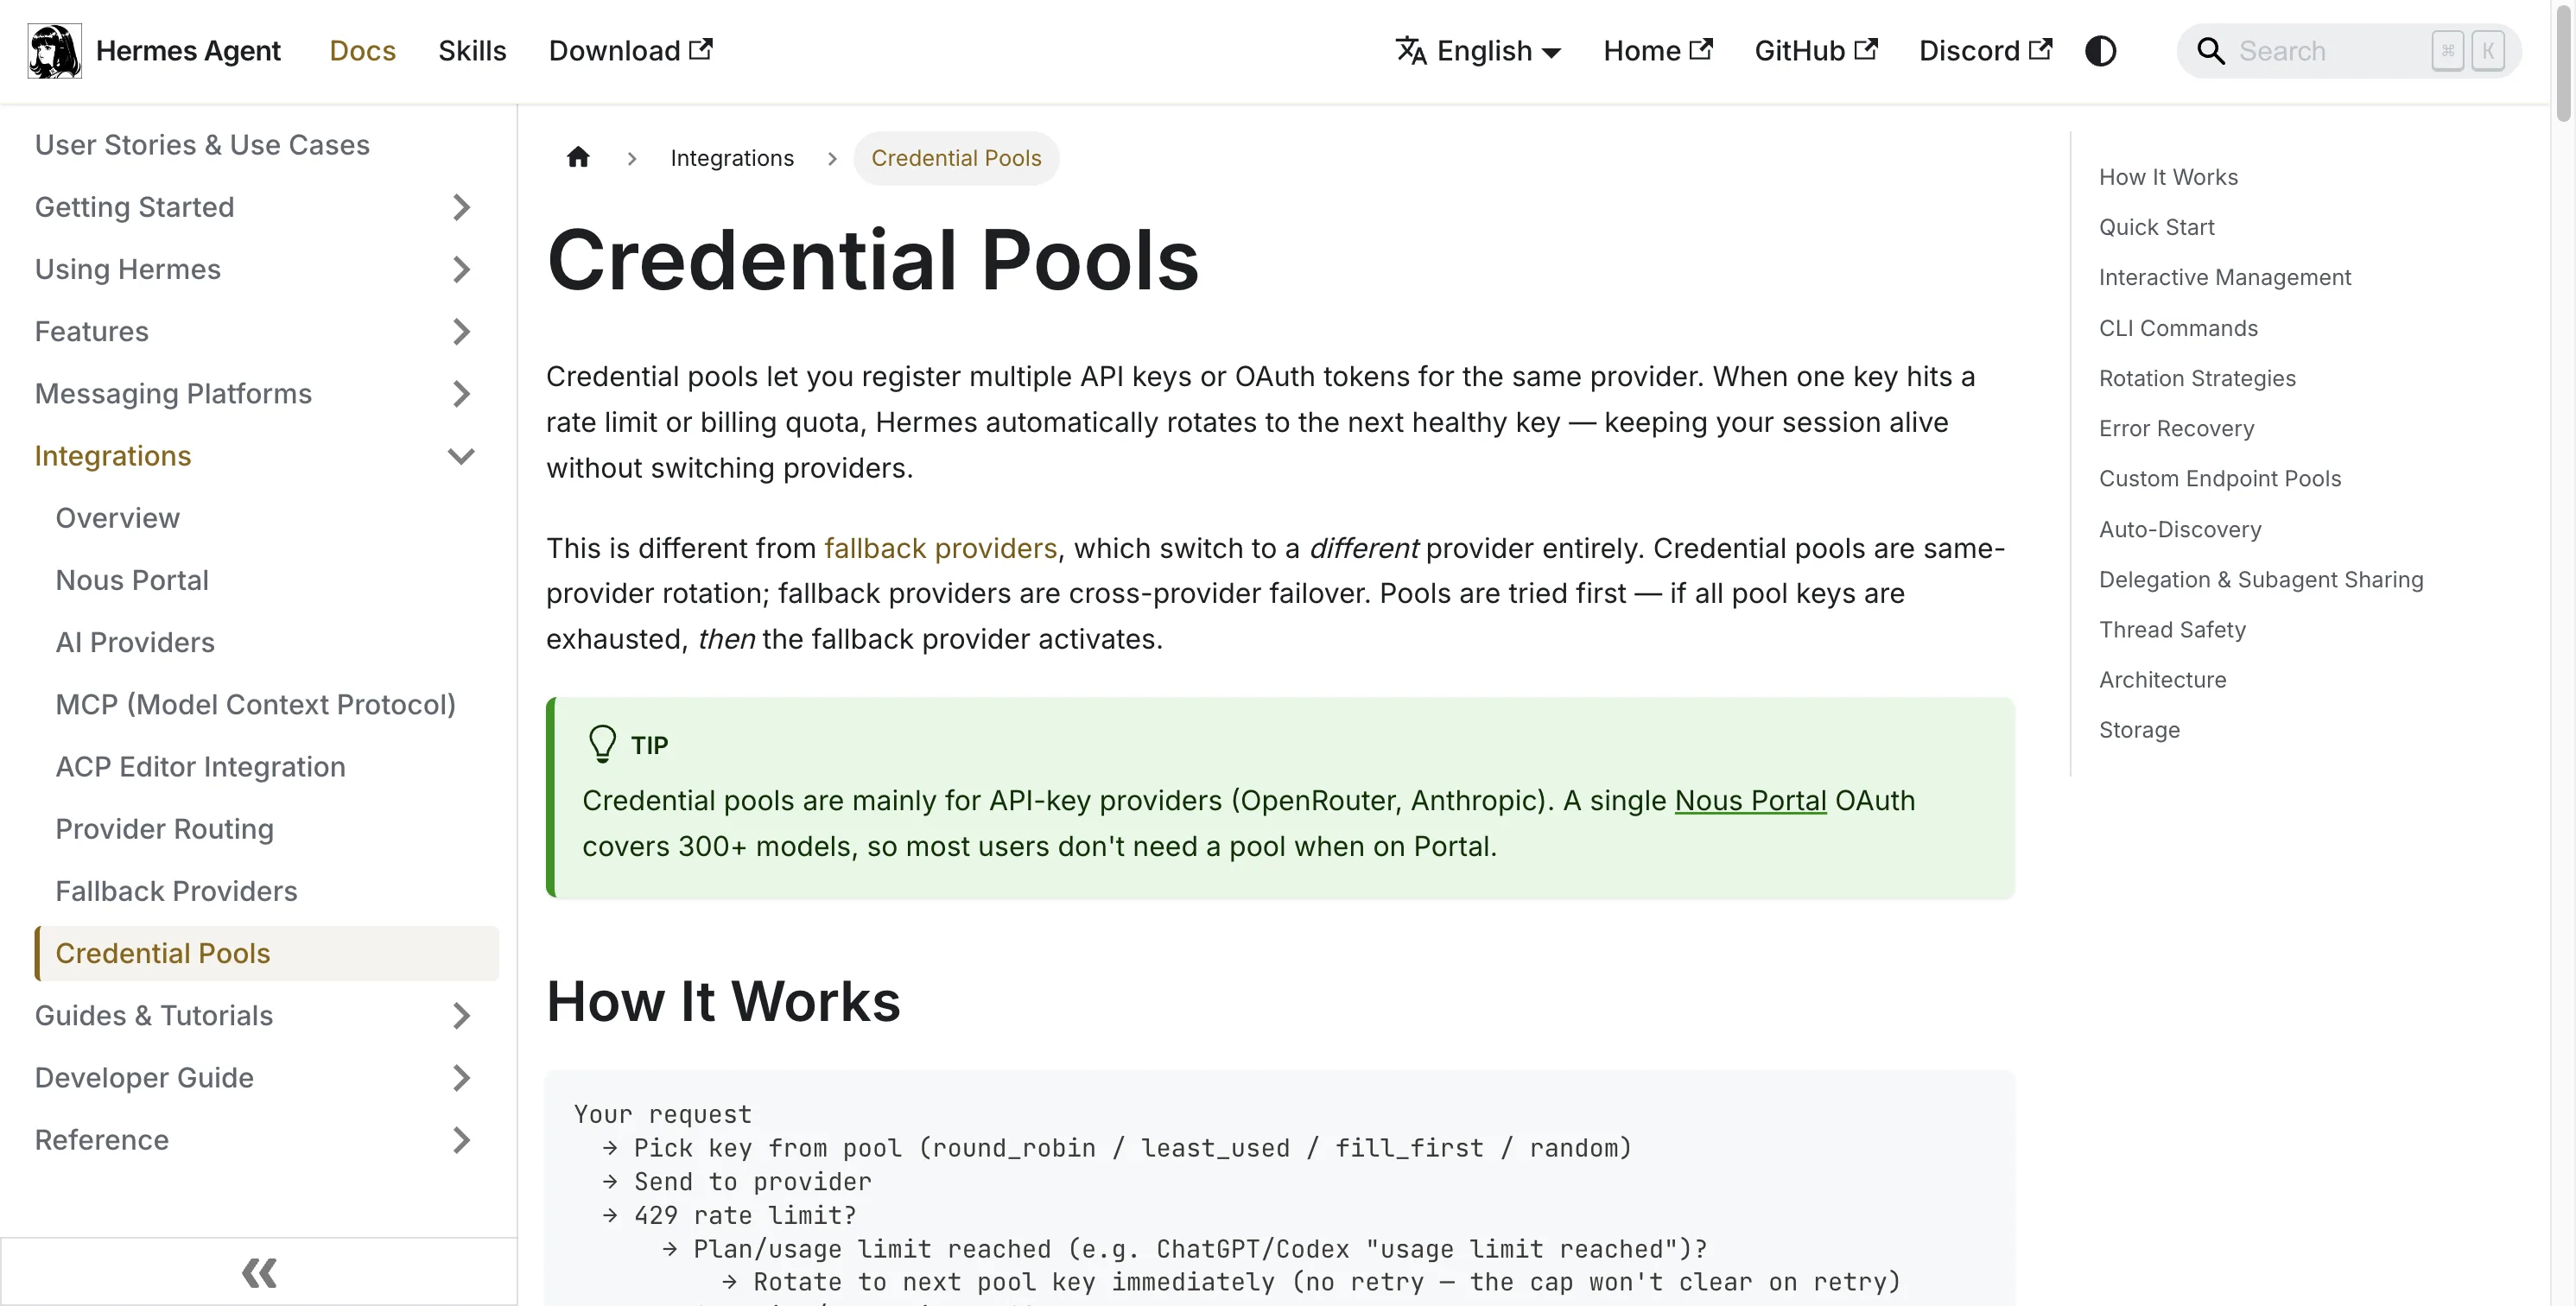Jump to Delegation & Subagent Sharing
The height and width of the screenshot is (1306, 2576).
pos(2260,579)
